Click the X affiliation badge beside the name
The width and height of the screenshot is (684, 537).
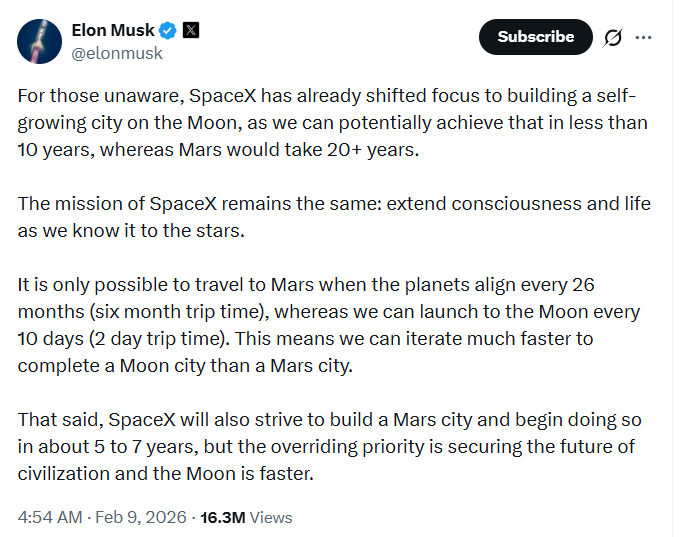click(x=192, y=31)
